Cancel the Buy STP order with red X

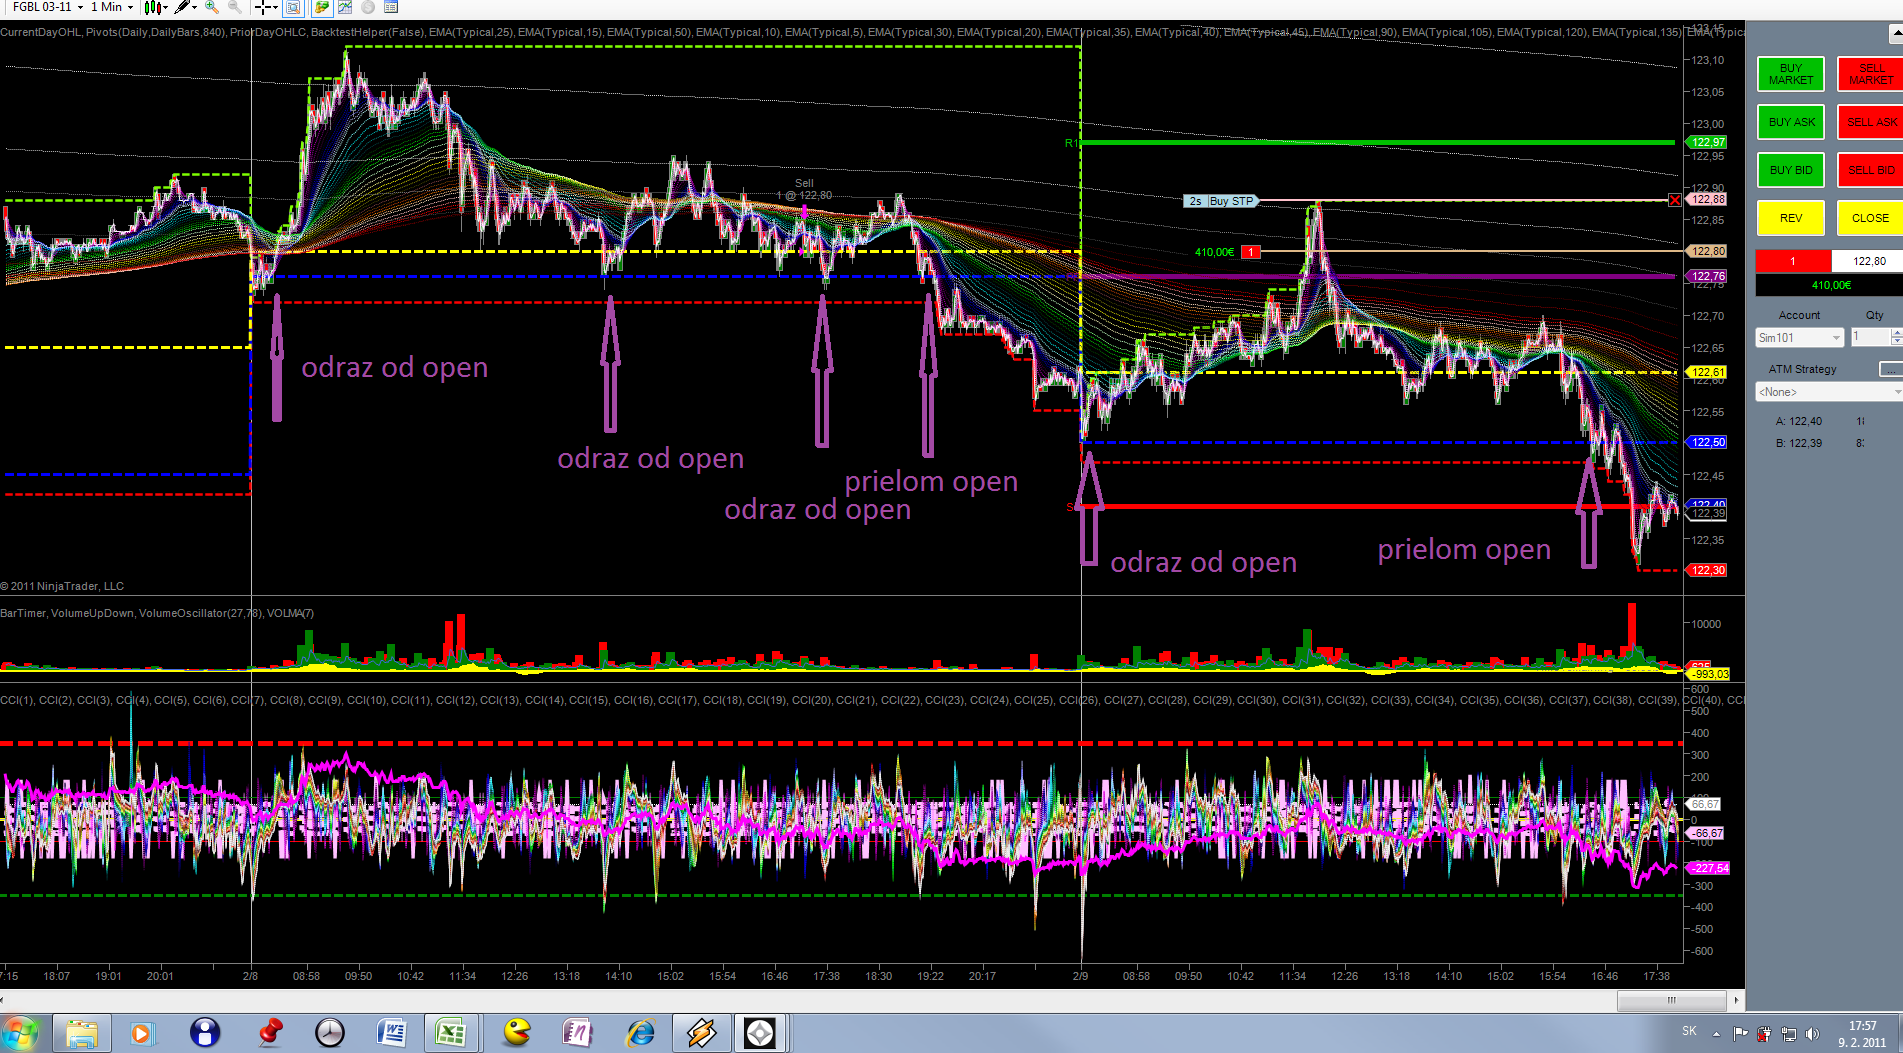[1675, 201]
